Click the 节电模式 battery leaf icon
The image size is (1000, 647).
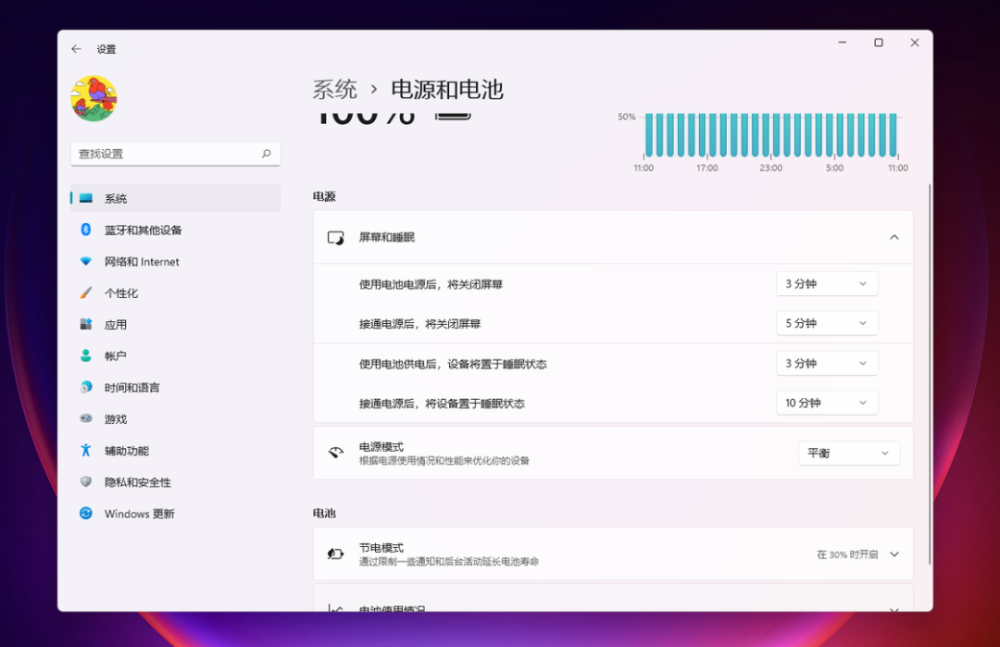pos(335,554)
